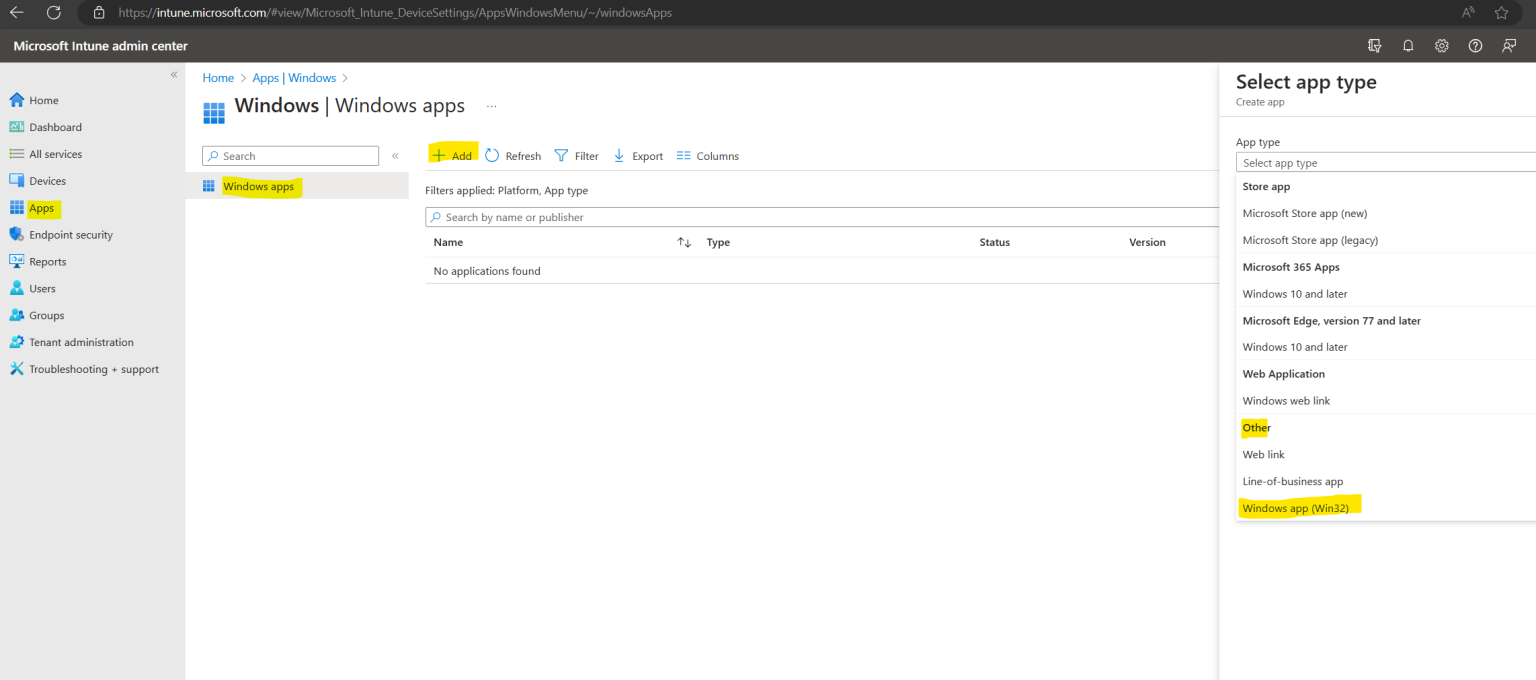Screen dimensions: 1536x680
Task: Open the Devices section in sidebar
Action: pyautogui.click(x=47, y=180)
